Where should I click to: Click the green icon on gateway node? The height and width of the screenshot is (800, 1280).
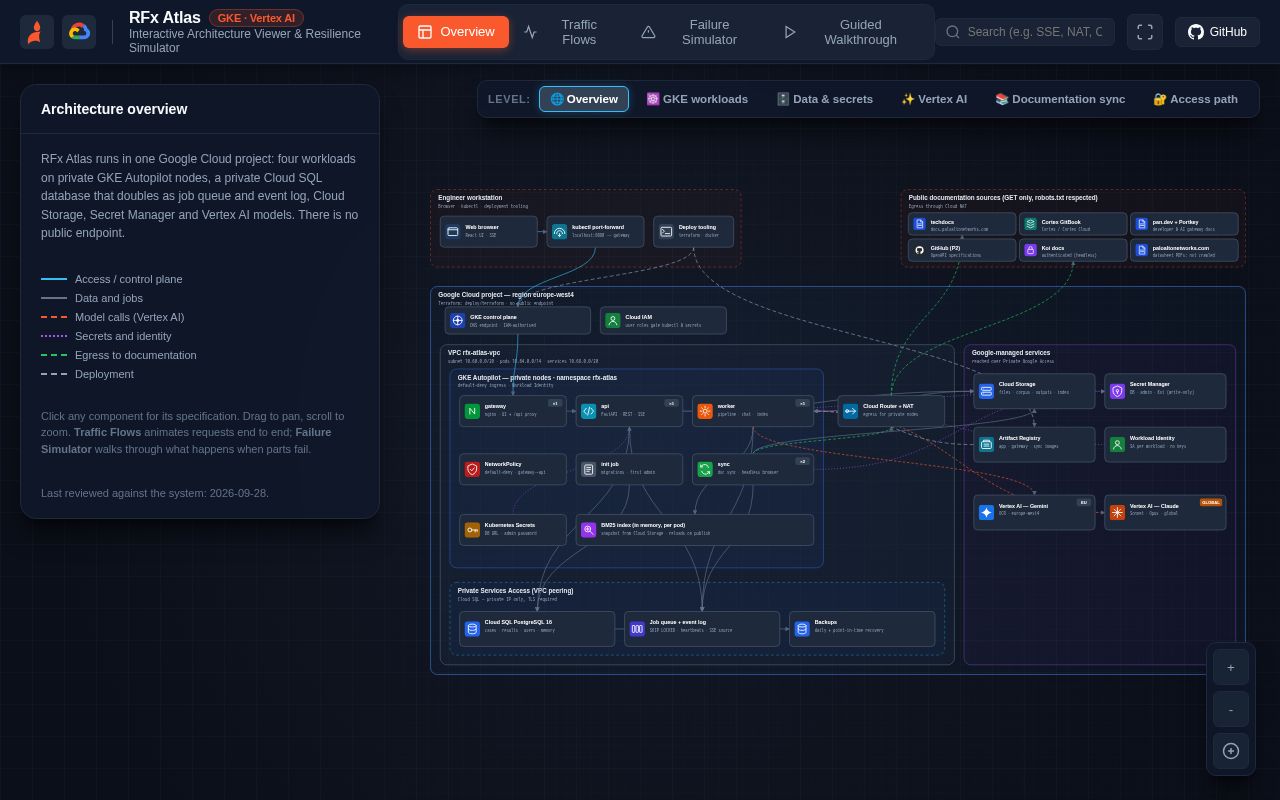tap(472, 411)
